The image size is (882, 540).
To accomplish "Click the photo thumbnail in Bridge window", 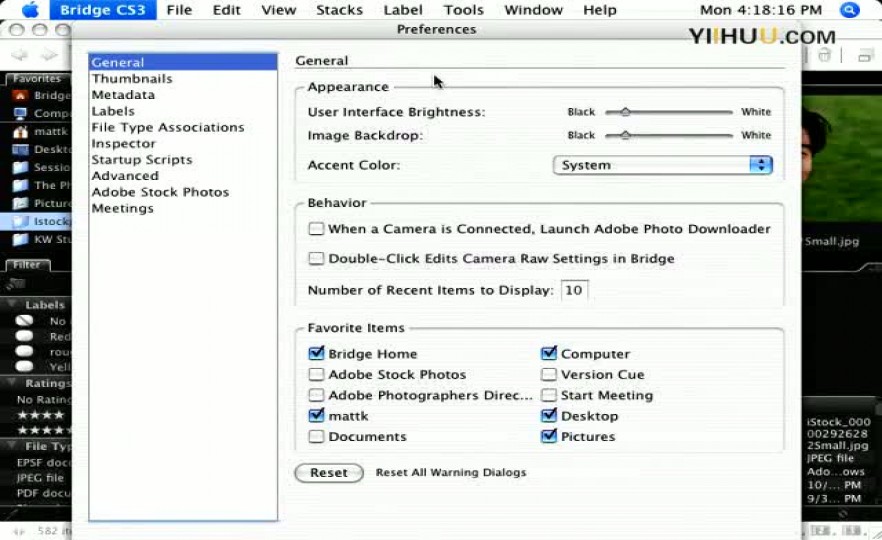I will point(842,159).
